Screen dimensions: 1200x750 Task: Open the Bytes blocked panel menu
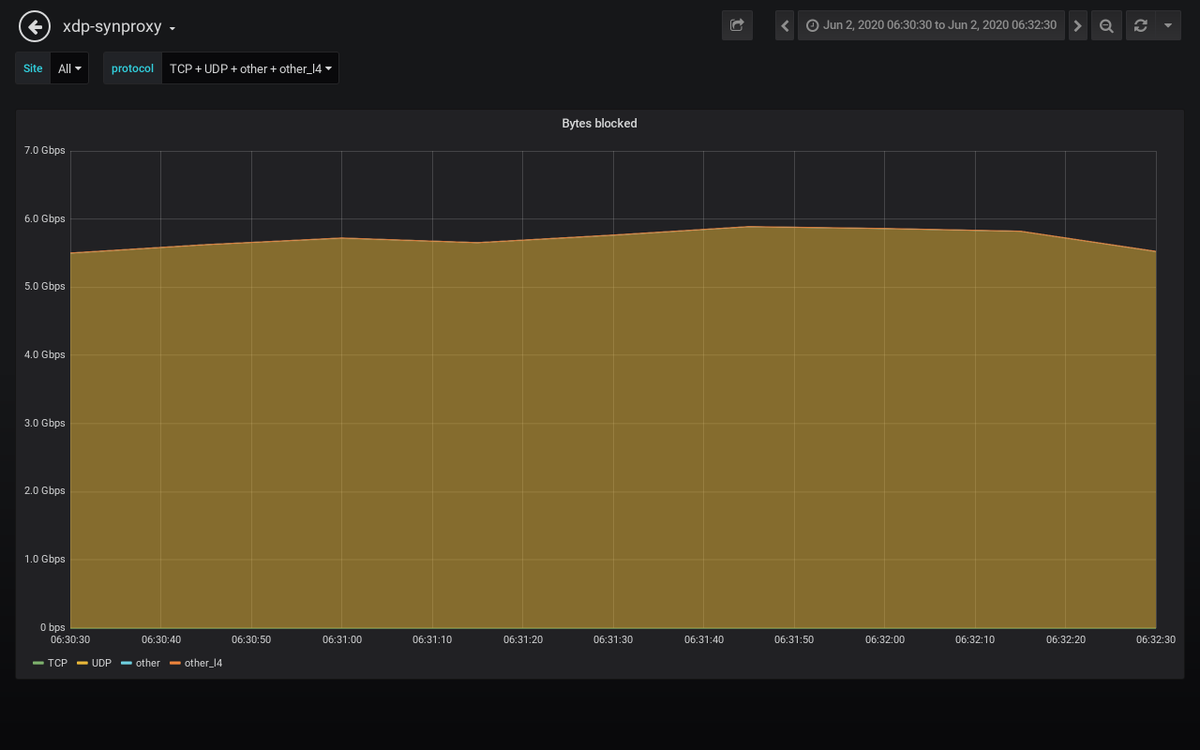pyautogui.click(x=599, y=123)
